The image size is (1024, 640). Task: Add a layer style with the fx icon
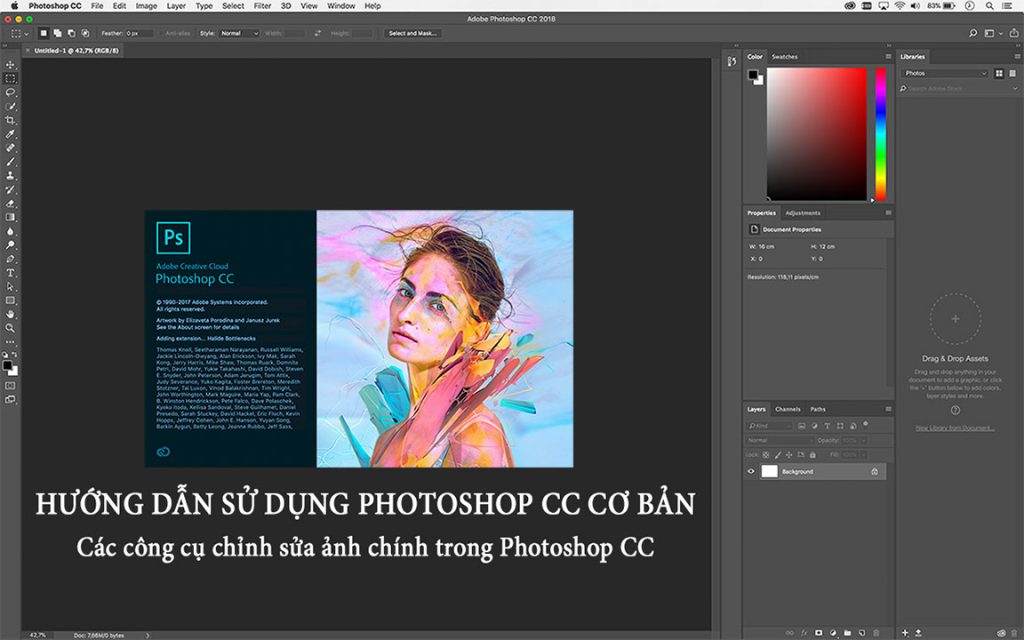tap(806, 632)
